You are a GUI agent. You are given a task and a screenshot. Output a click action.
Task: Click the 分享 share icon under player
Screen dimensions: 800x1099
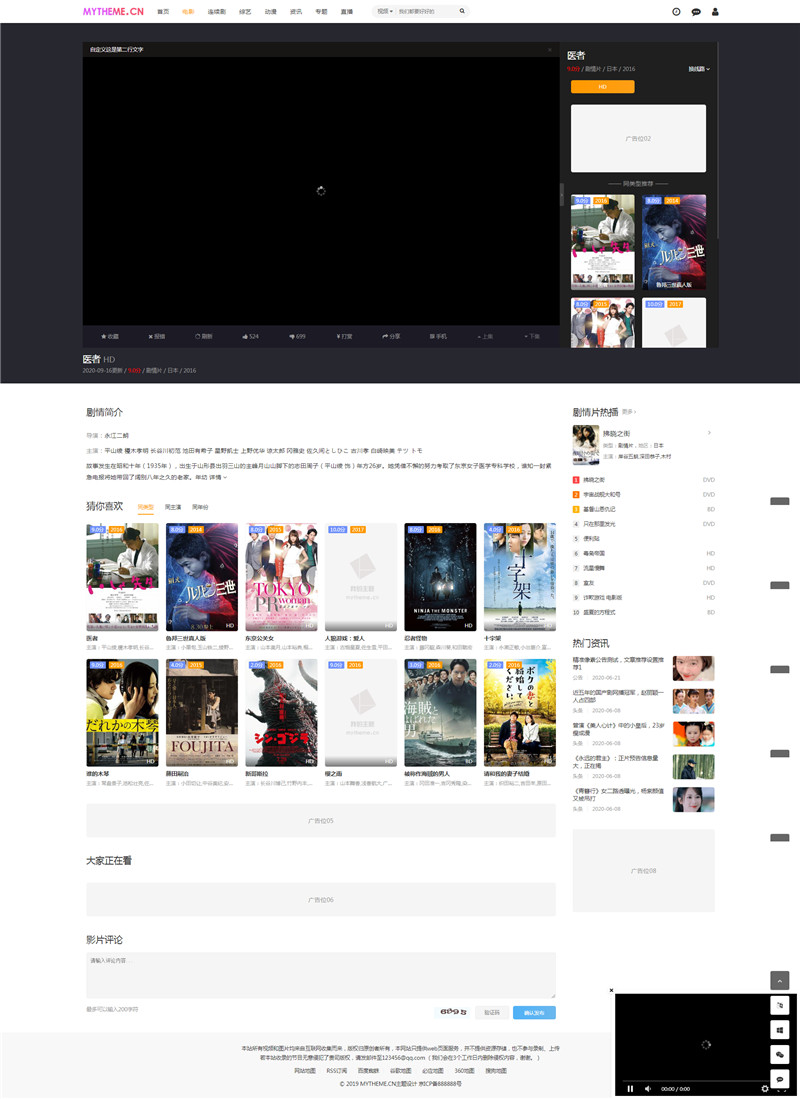pos(392,336)
